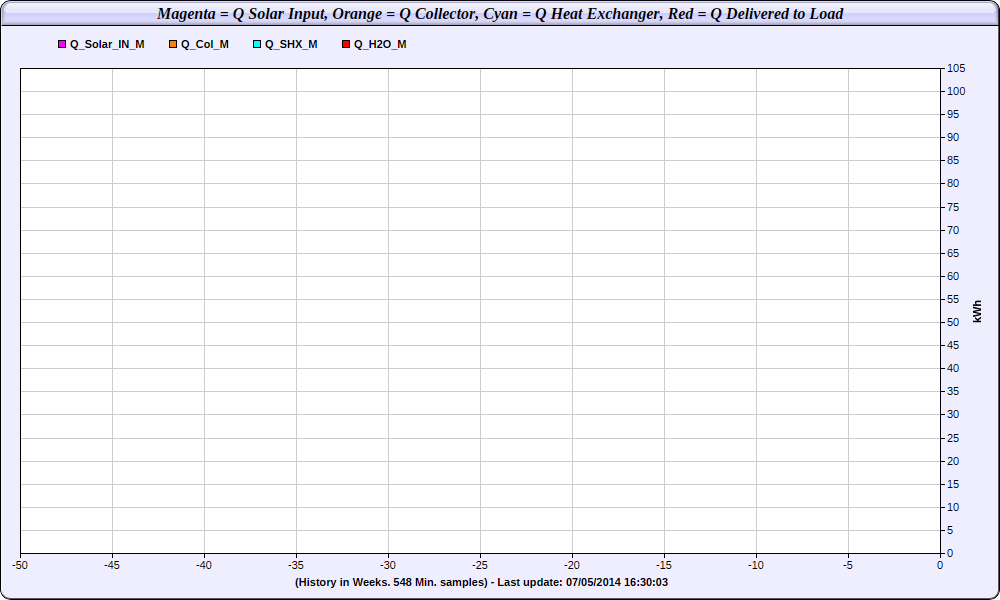Toggle the red Q_H2O_M legend swatch

coord(346,44)
